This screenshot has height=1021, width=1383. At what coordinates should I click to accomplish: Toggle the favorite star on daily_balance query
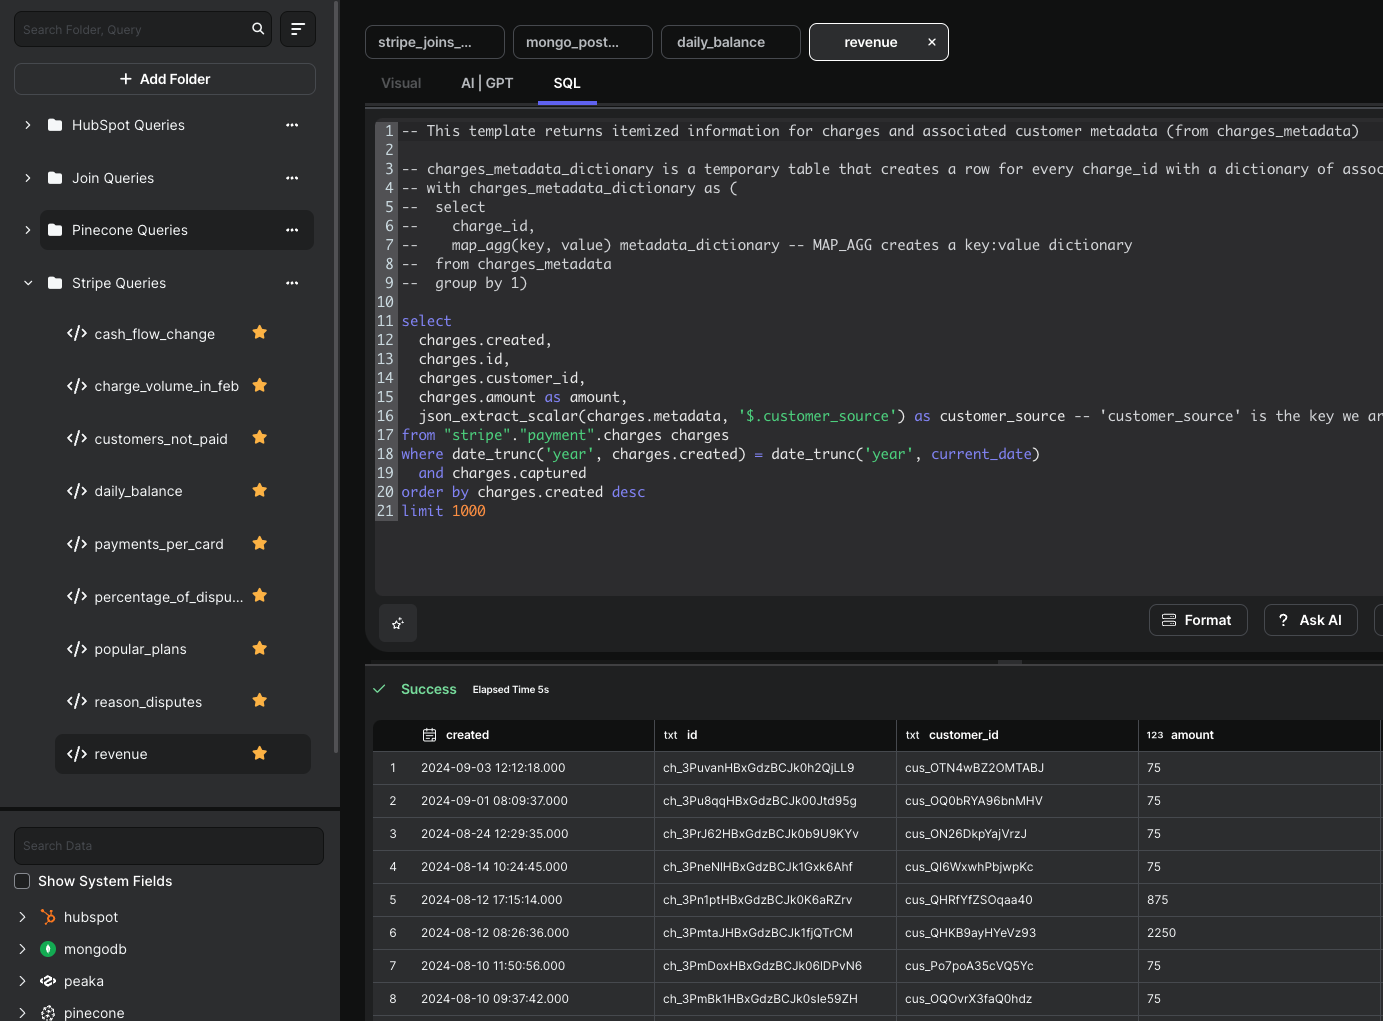click(260, 491)
